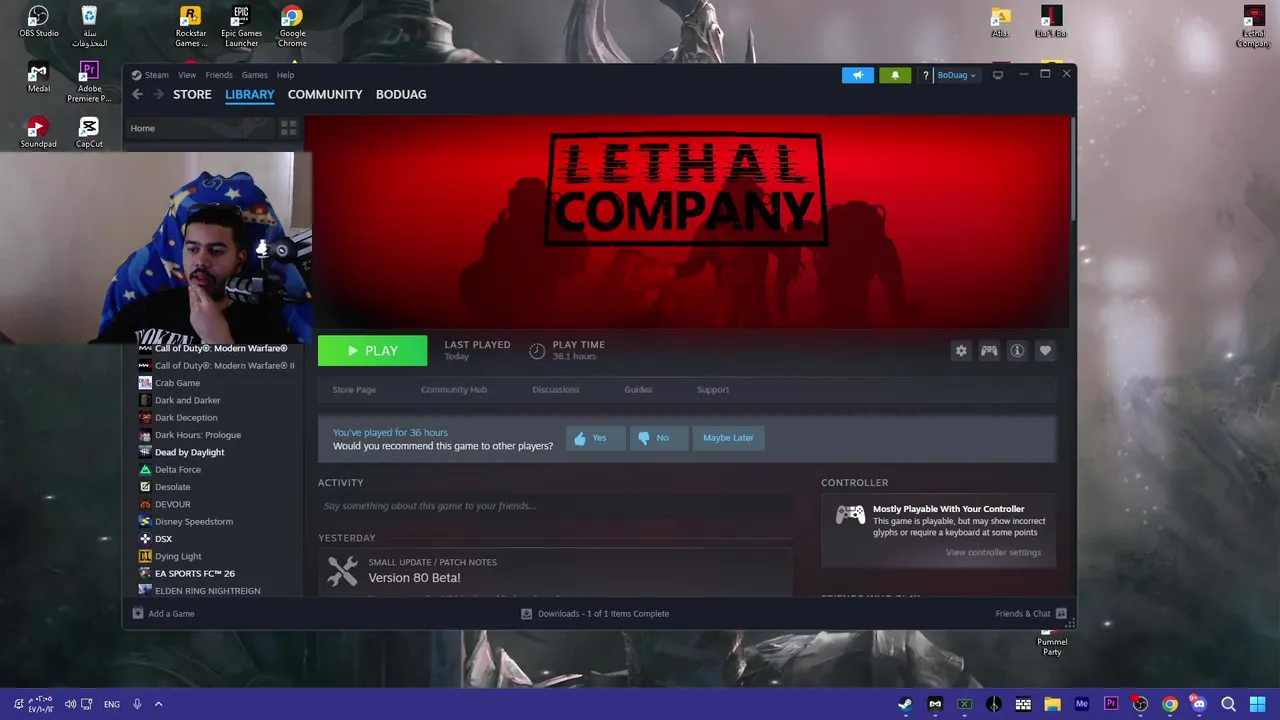Image resolution: width=1280 pixels, height=720 pixels.
Task: Open Windows Start button in taskbar
Action: (1258, 704)
